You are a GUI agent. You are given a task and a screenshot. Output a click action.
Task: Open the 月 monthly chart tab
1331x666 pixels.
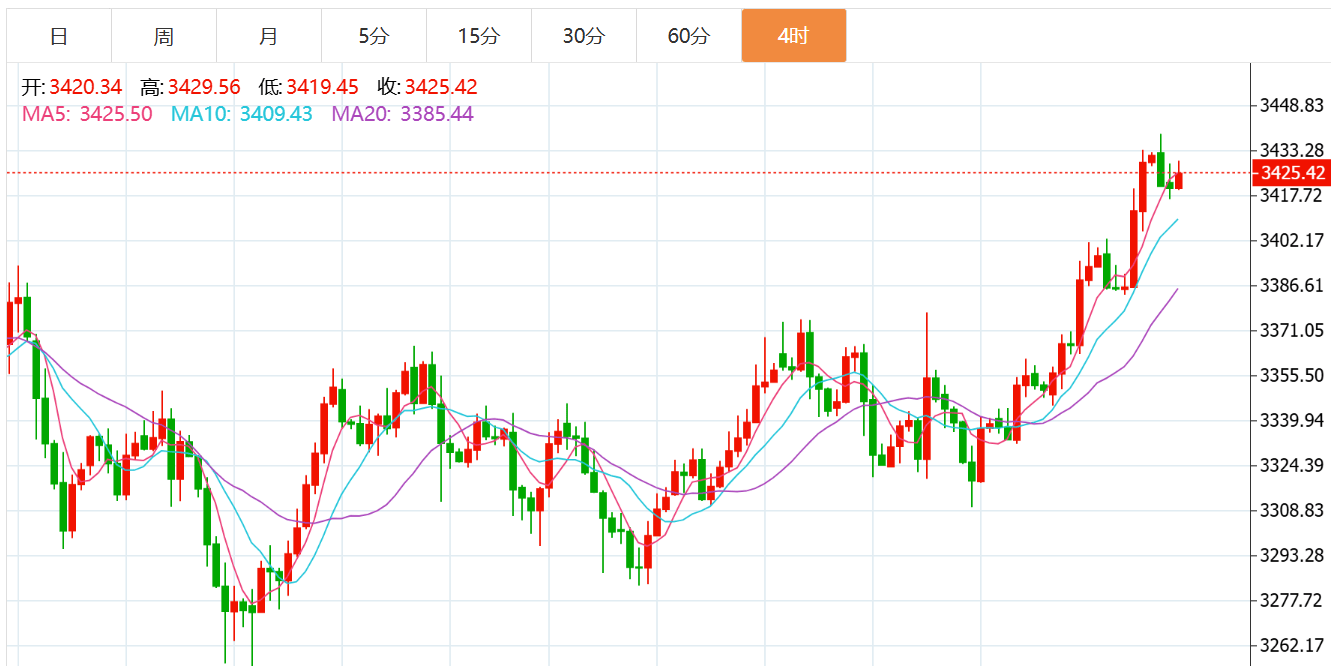269,37
